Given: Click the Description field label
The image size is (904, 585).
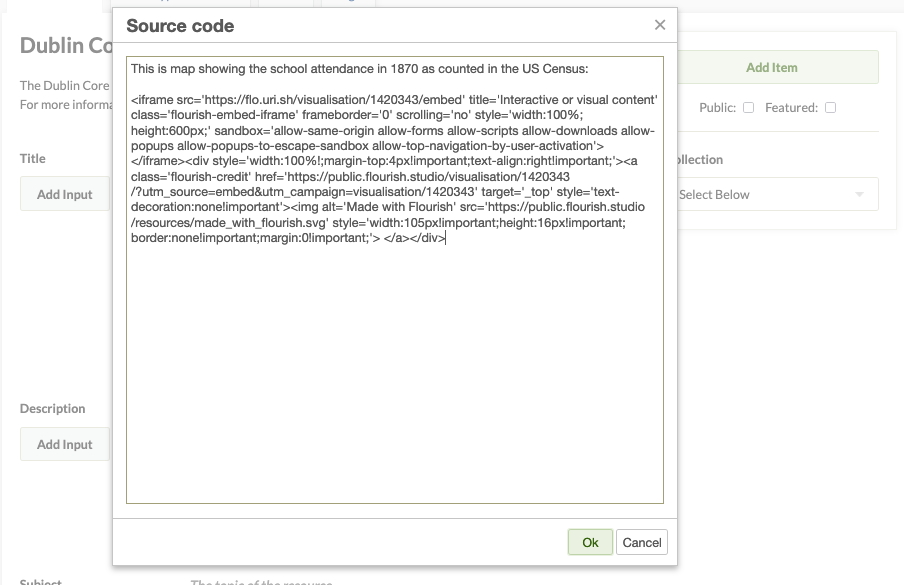Looking at the screenshot, I should (52, 409).
